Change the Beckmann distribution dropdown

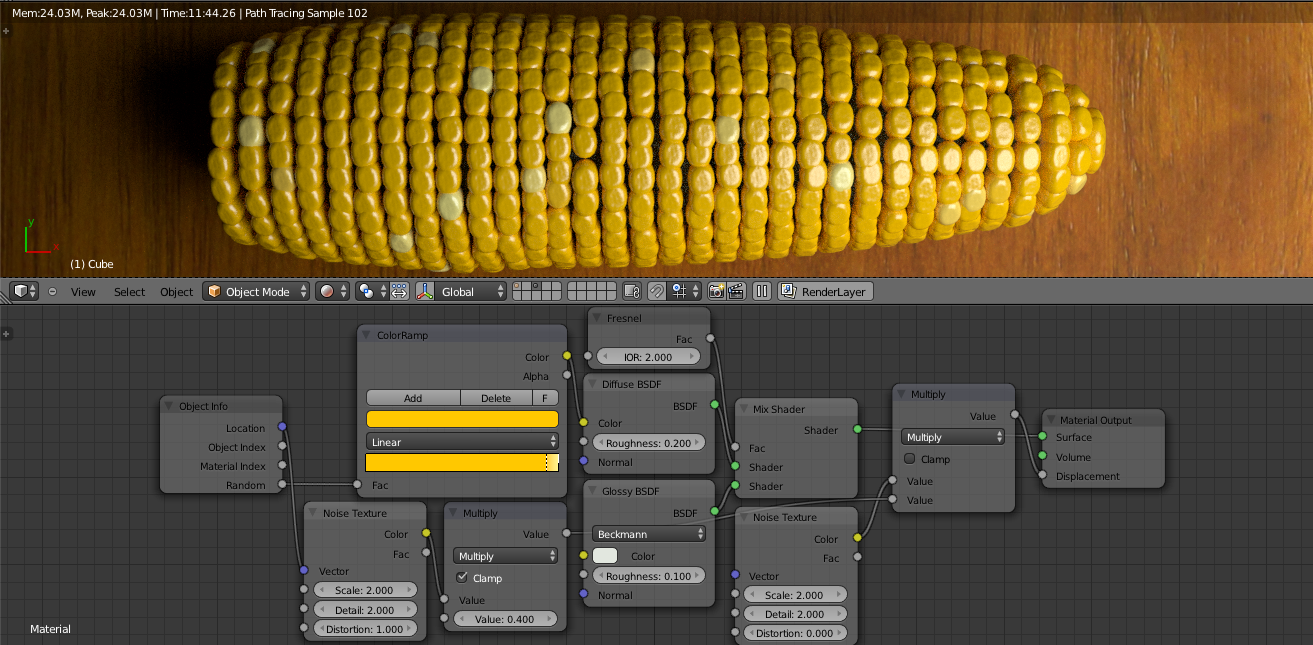point(648,534)
